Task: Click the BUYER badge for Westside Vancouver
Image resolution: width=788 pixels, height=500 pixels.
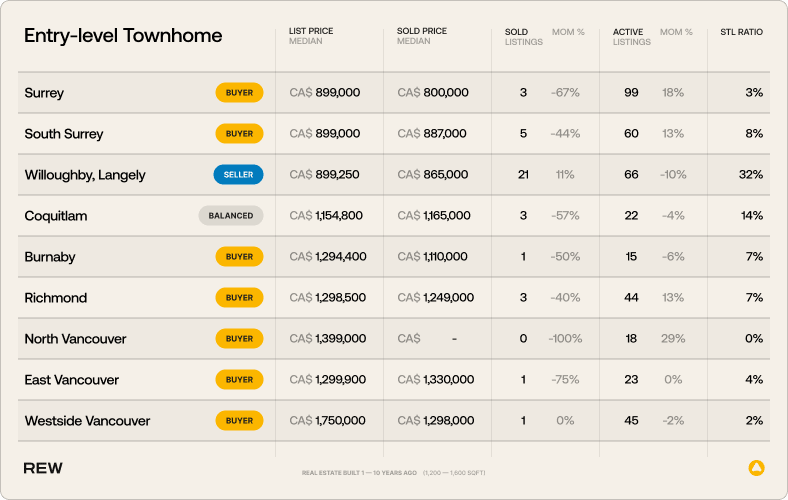Action: (x=239, y=421)
